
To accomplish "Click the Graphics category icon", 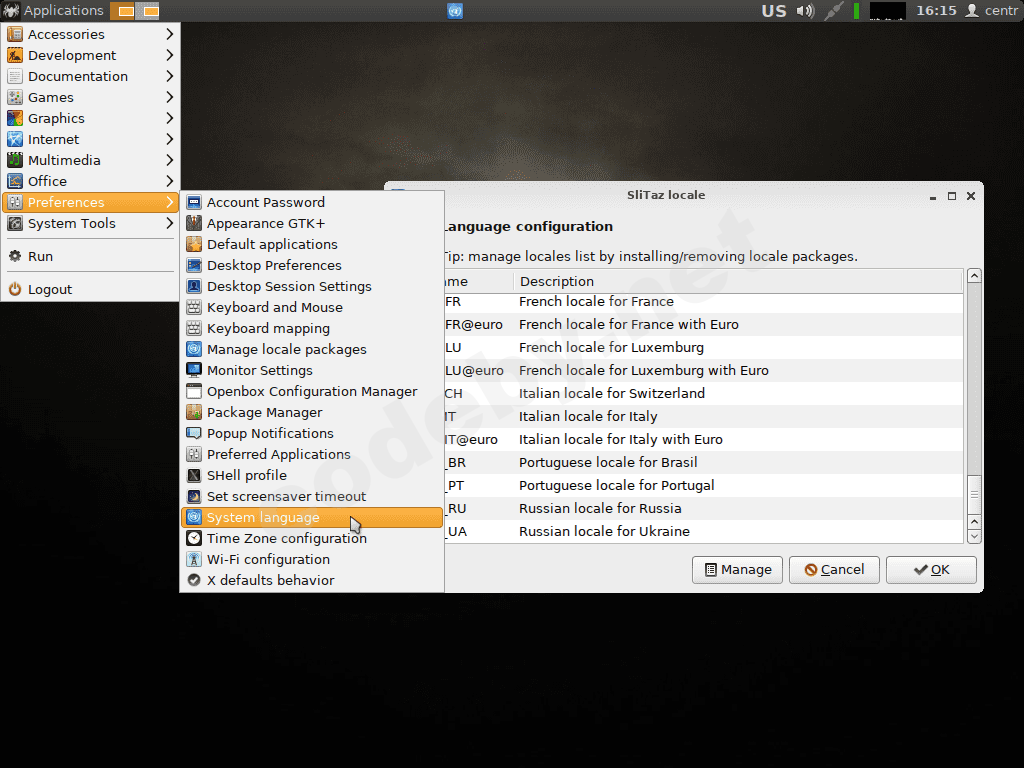I will tap(14, 118).
